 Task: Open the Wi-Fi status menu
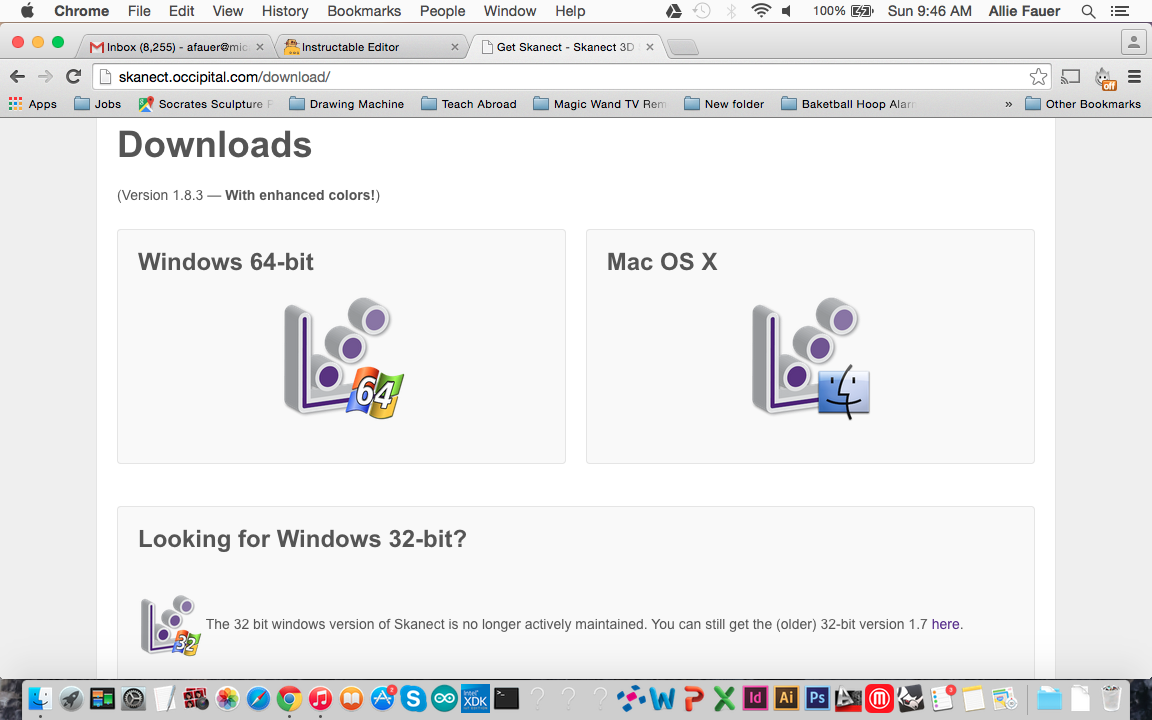[761, 11]
